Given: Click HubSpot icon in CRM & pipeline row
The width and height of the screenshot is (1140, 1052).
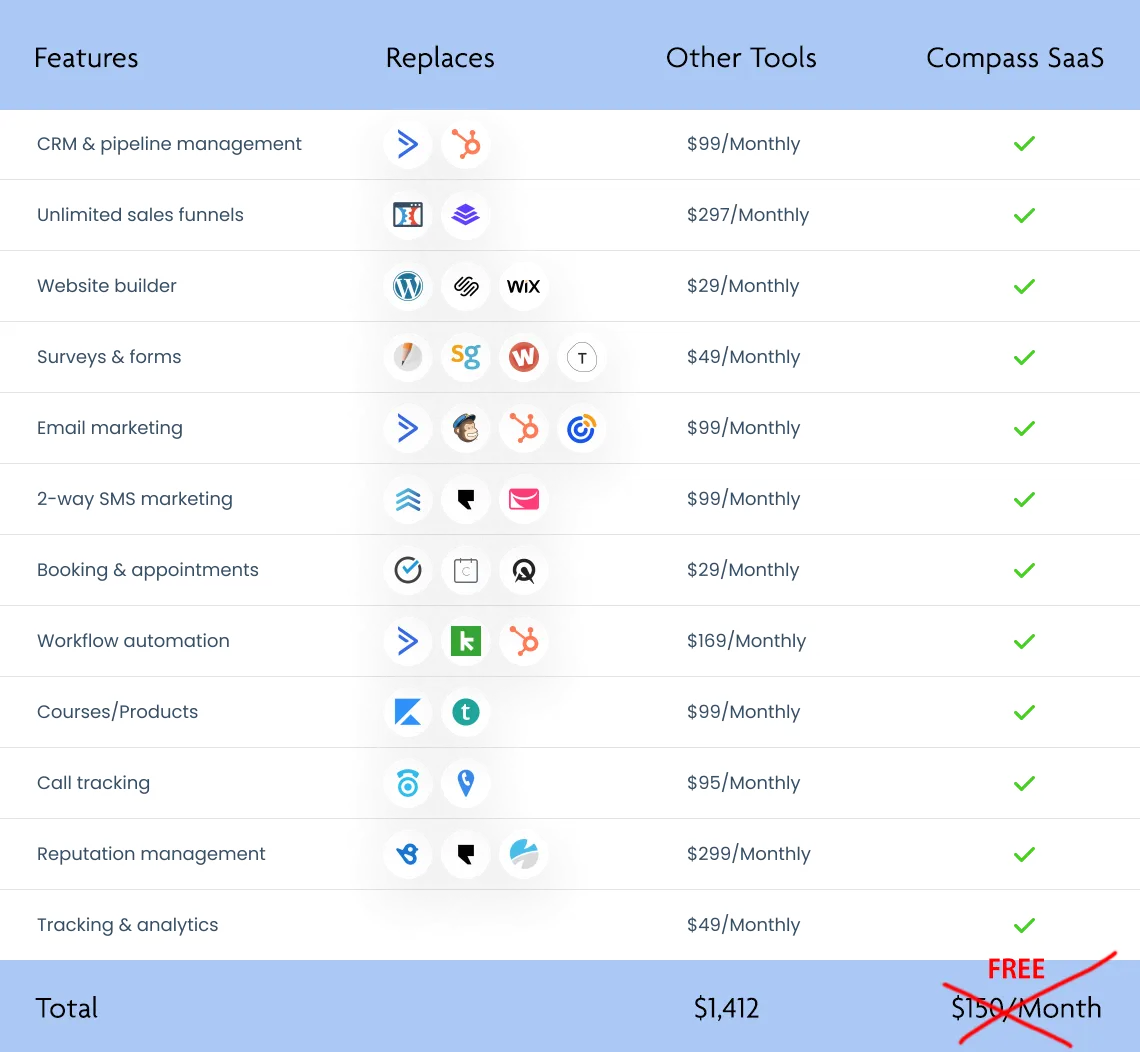Looking at the screenshot, I should 466,144.
